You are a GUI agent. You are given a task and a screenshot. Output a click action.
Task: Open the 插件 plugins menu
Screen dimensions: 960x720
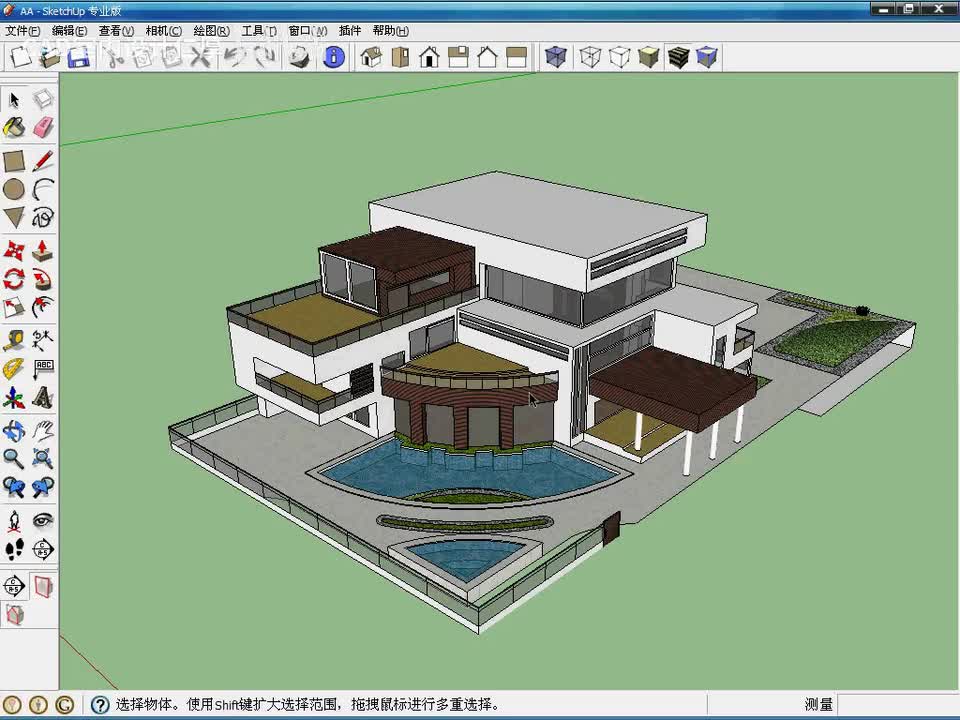[x=350, y=31]
